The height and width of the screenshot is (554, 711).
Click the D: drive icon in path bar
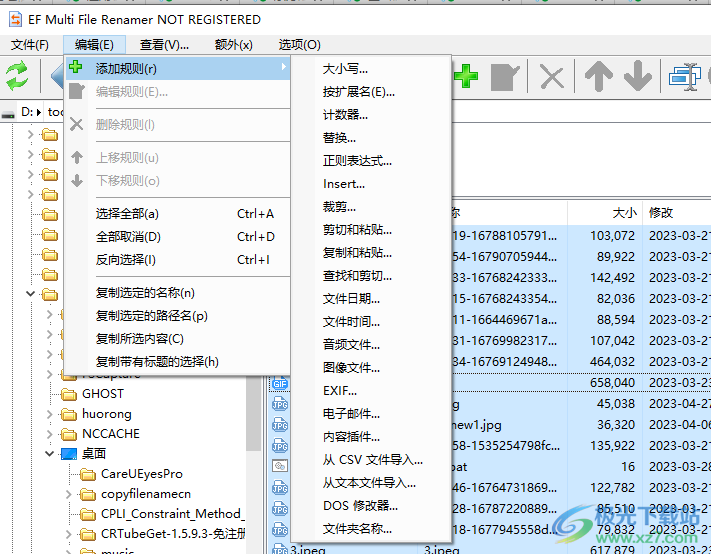8,113
